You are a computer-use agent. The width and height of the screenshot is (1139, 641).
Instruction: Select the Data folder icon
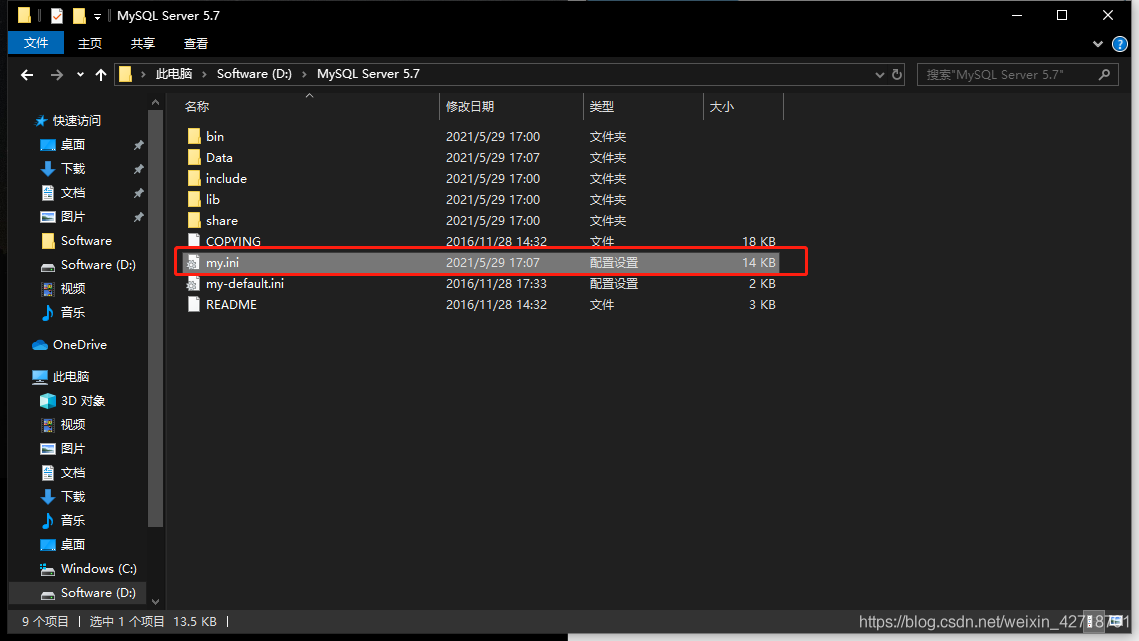pos(194,157)
